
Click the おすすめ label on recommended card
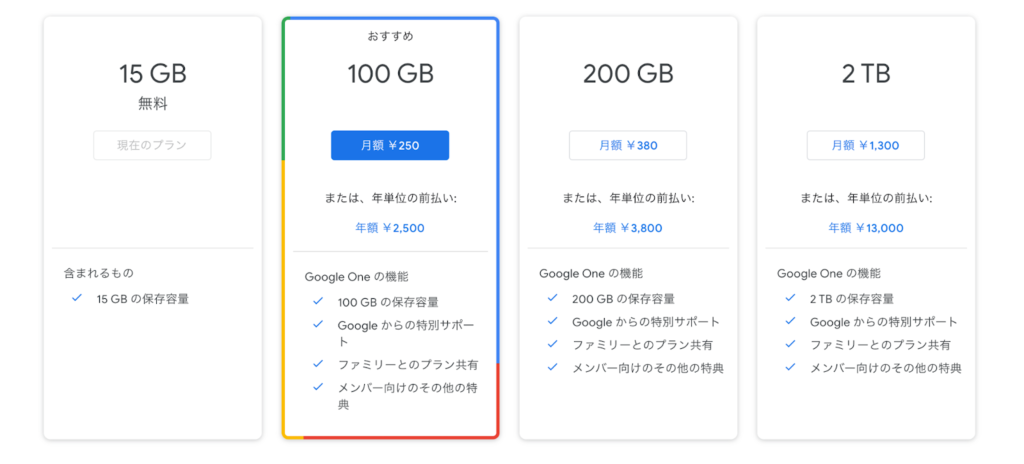pyautogui.click(x=391, y=36)
